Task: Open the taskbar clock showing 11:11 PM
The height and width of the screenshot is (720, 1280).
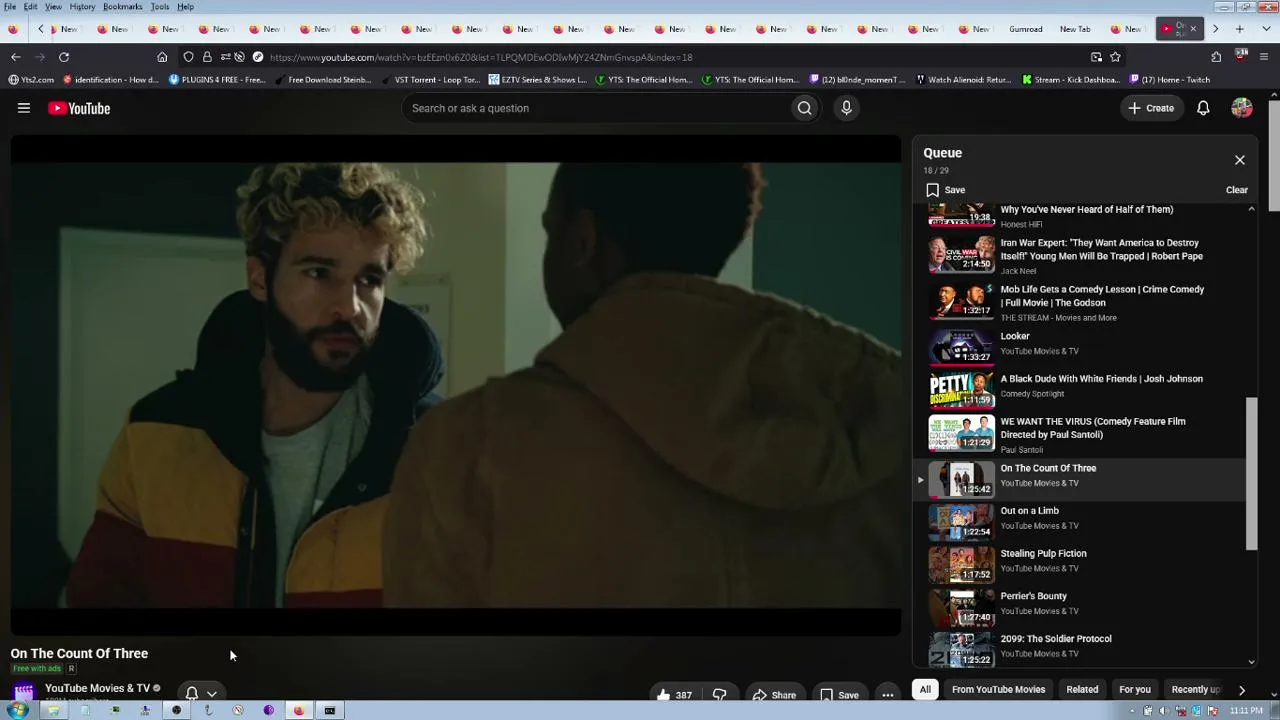Action: point(1246,711)
